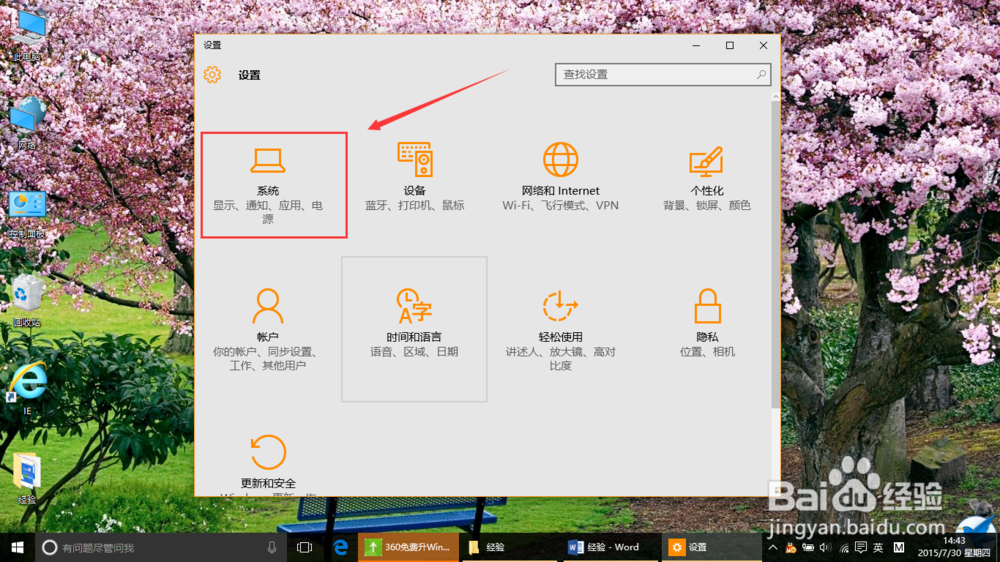This screenshot has height=562, width=1000.
Task: Switch to 设置 taskbar item
Action: click(x=711, y=547)
